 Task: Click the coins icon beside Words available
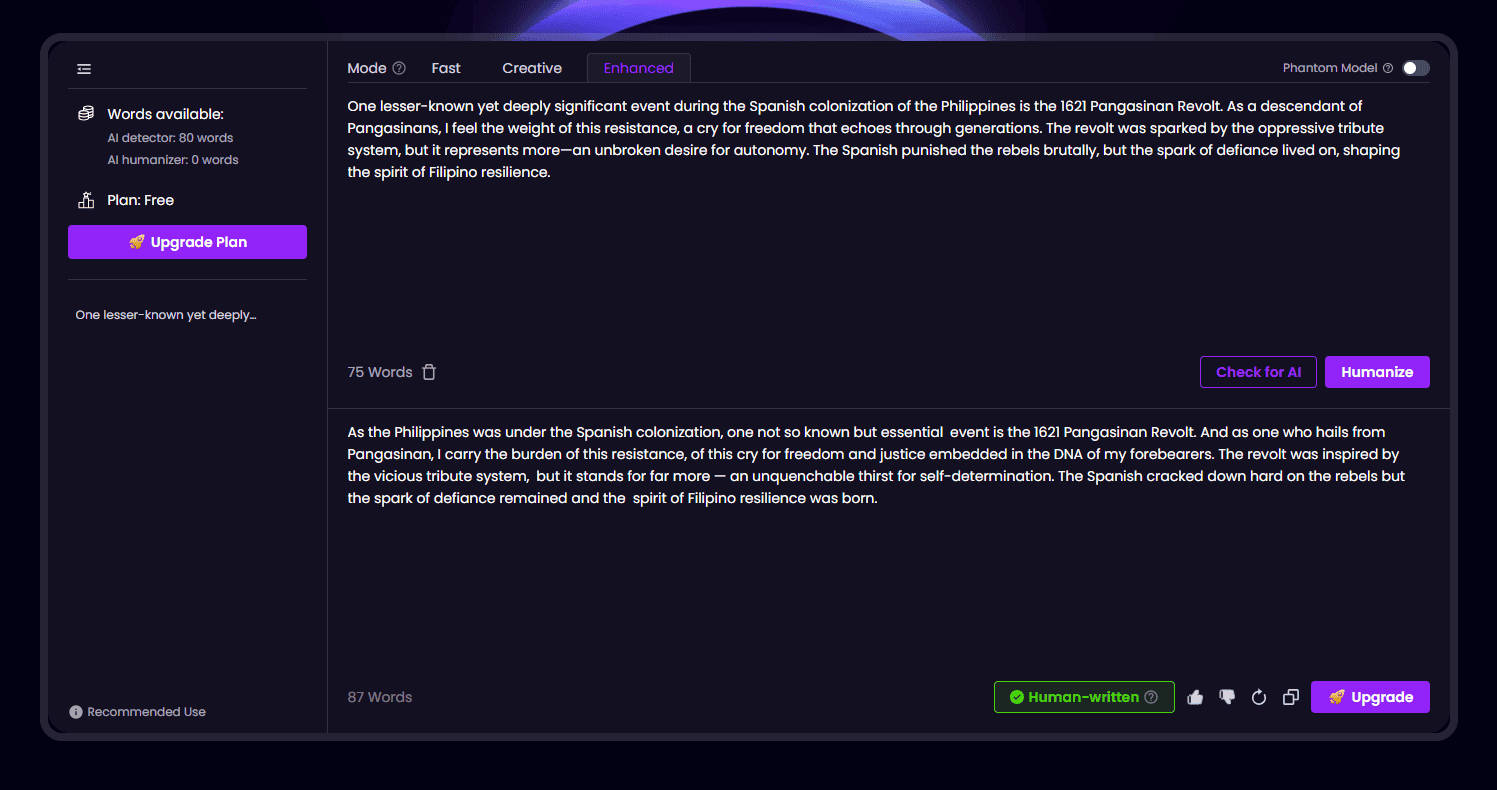pyautogui.click(x=86, y=114)
